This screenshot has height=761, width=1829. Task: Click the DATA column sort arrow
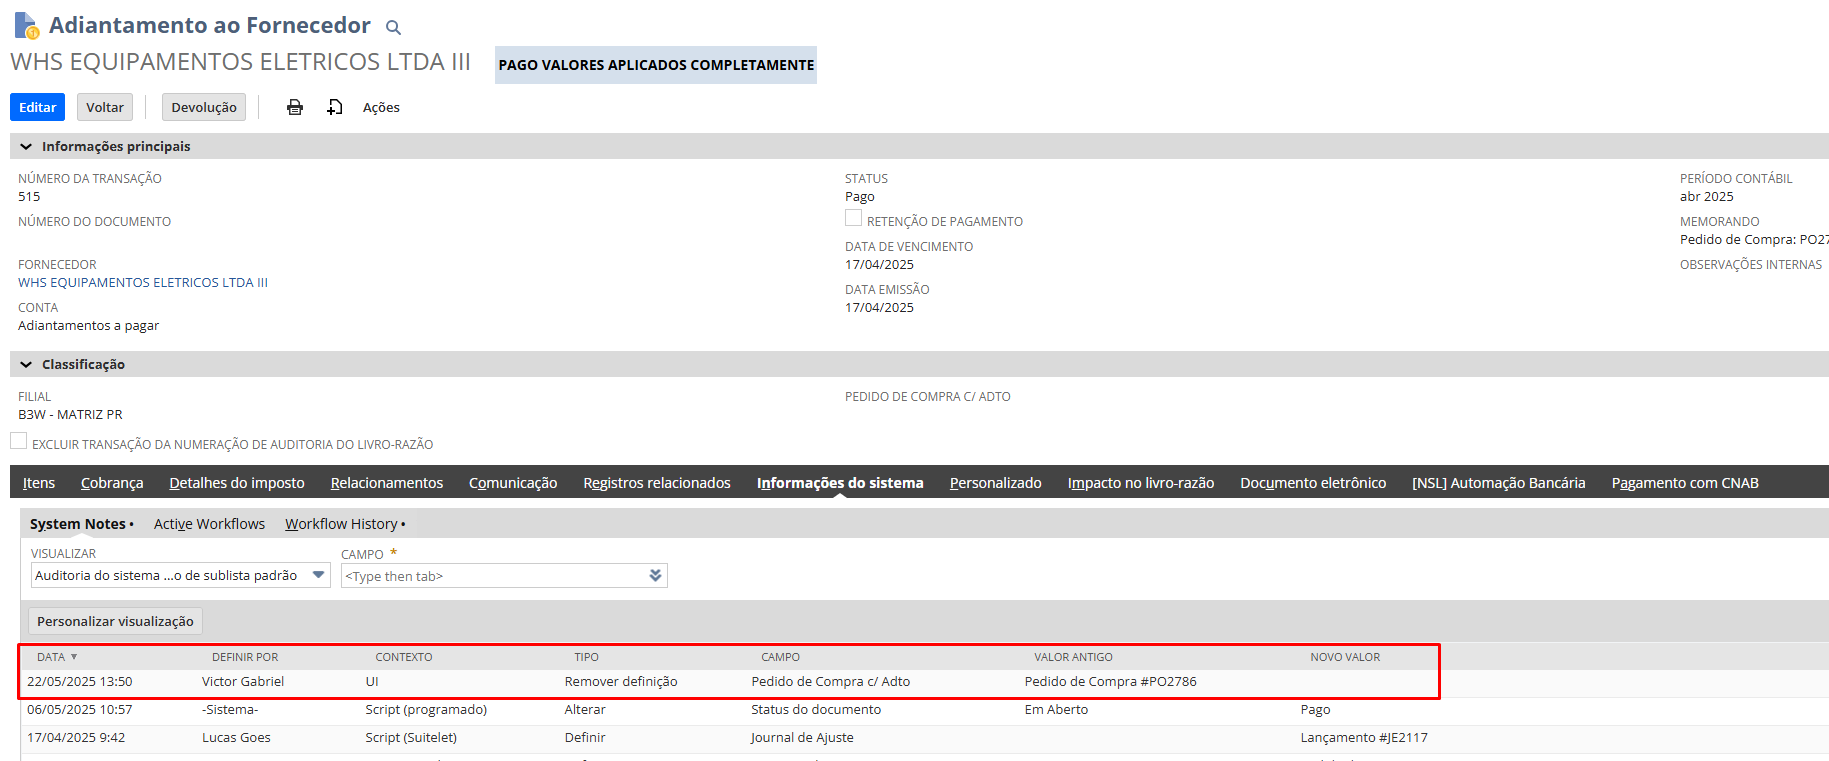74,657
